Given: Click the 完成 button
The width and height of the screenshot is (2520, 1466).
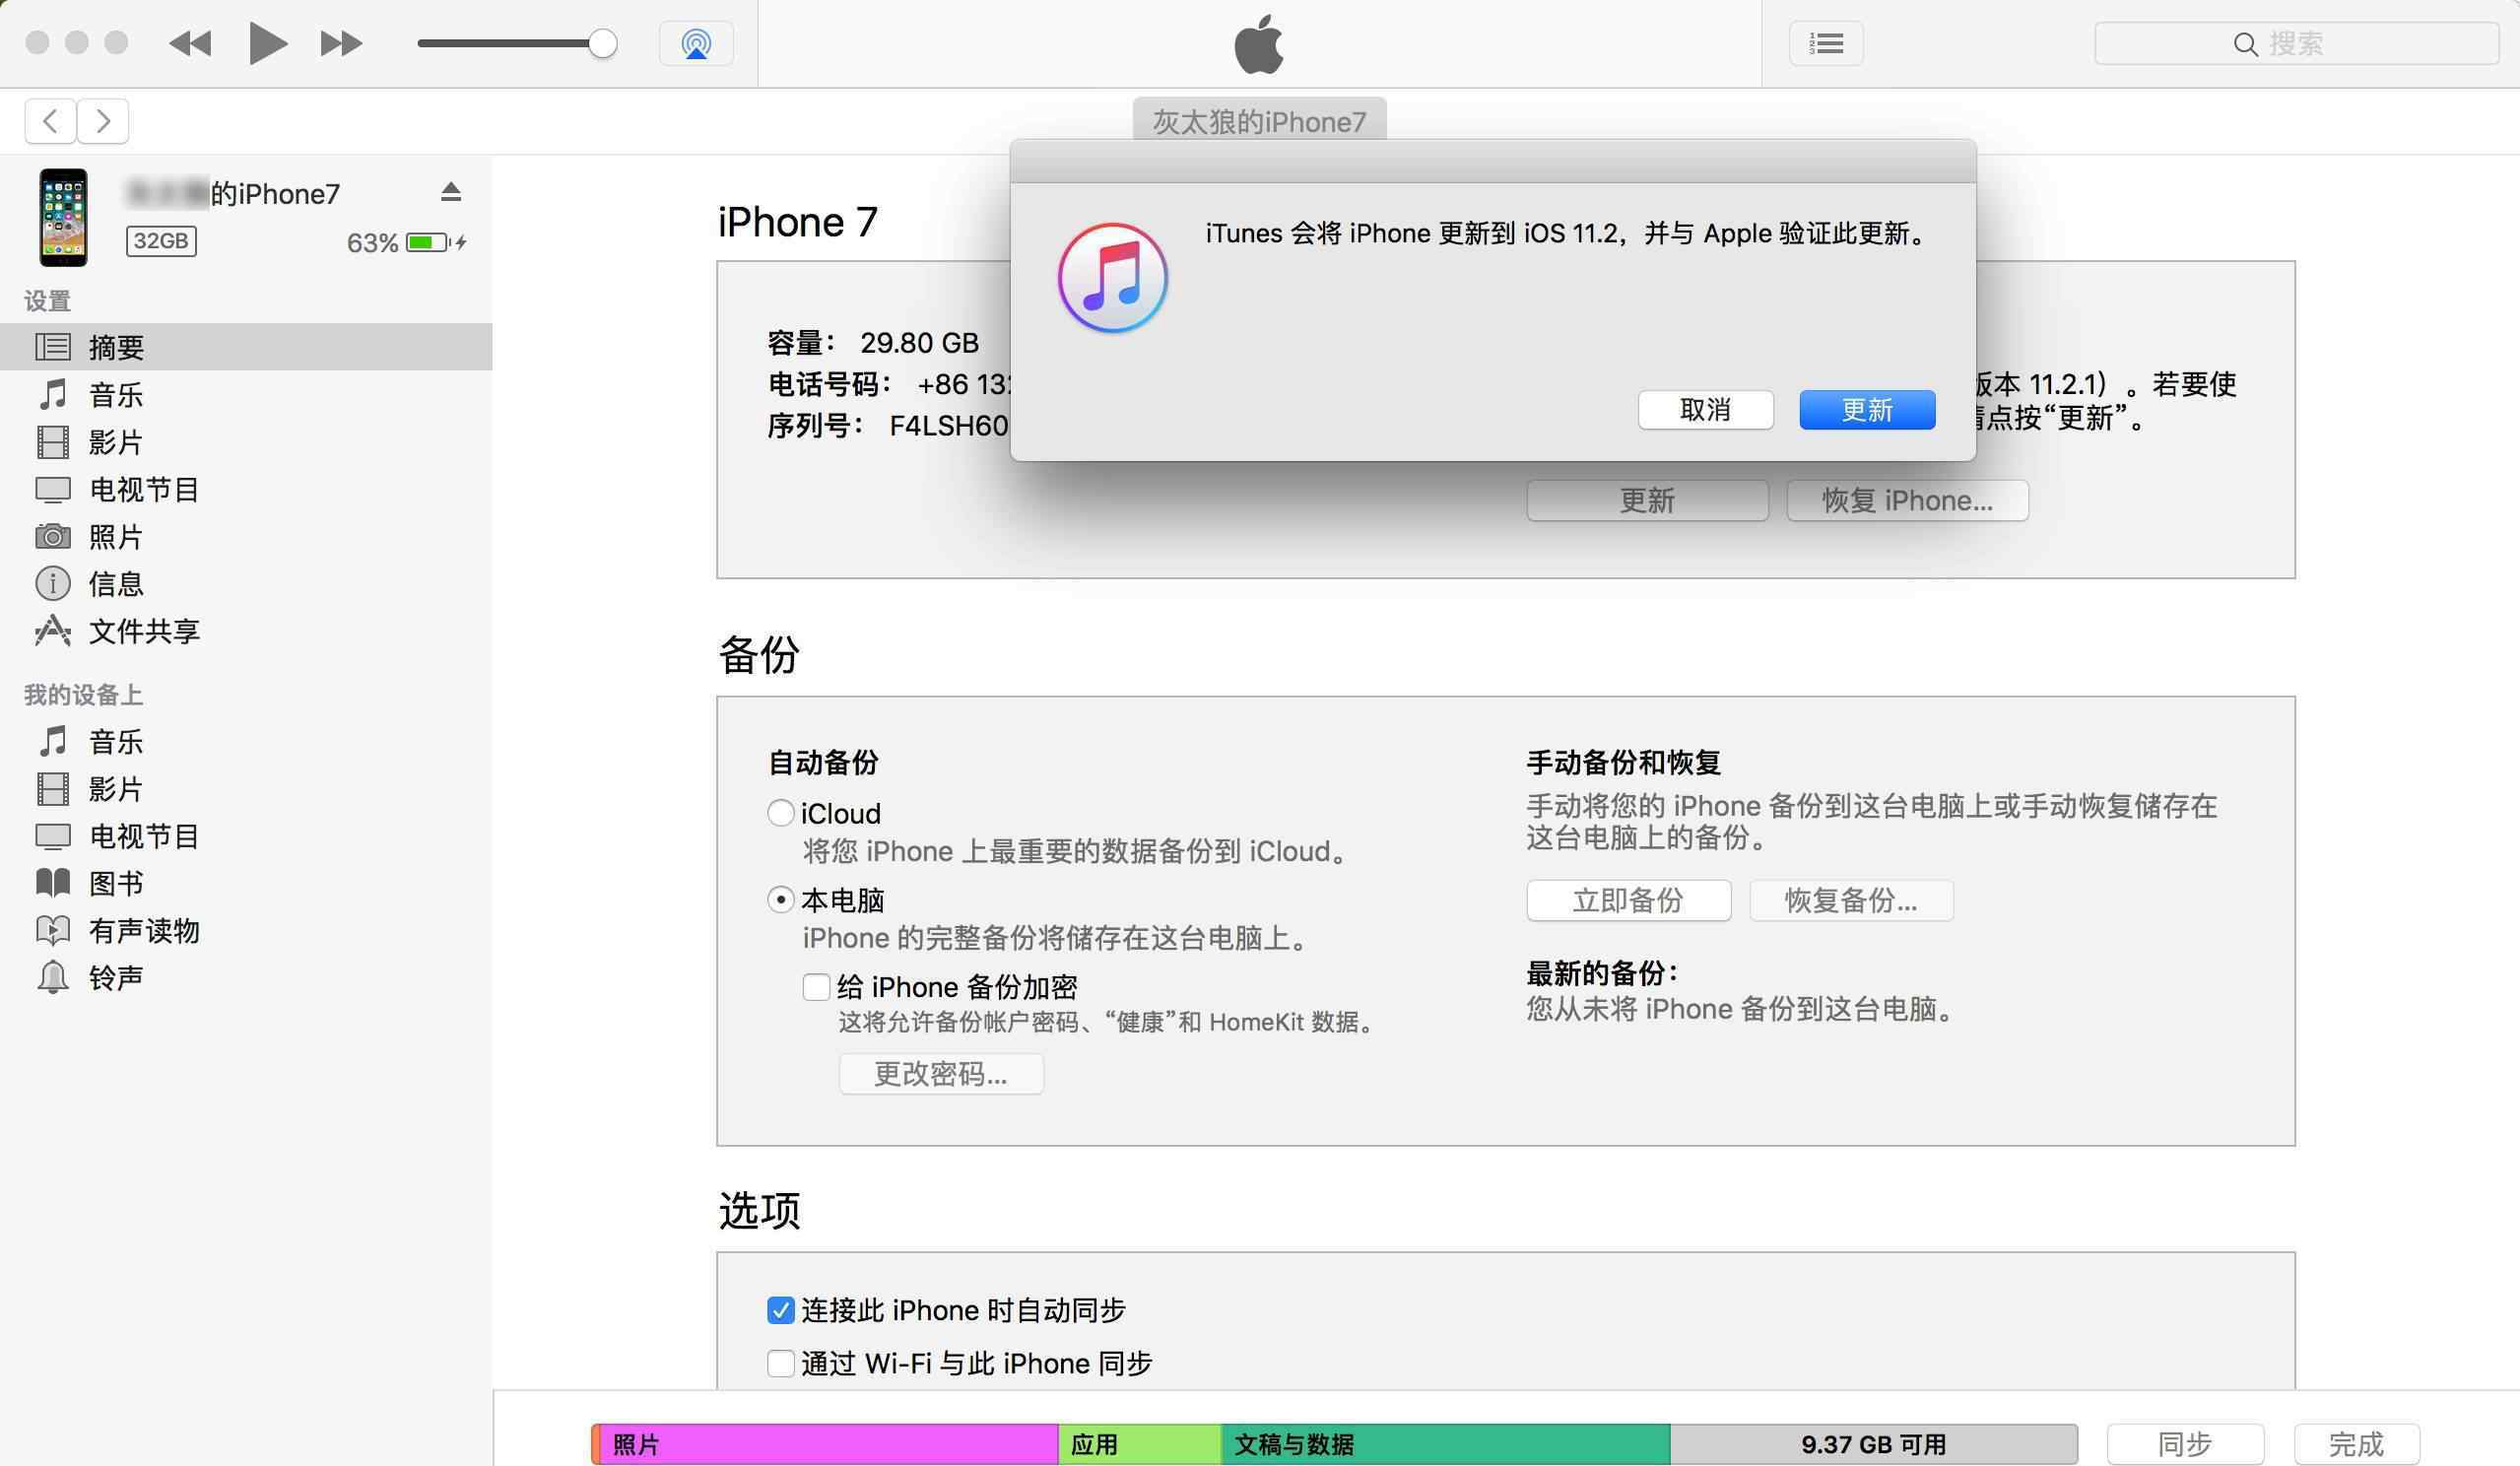Looking at the screenshot, I should tap(2357, 1444).
